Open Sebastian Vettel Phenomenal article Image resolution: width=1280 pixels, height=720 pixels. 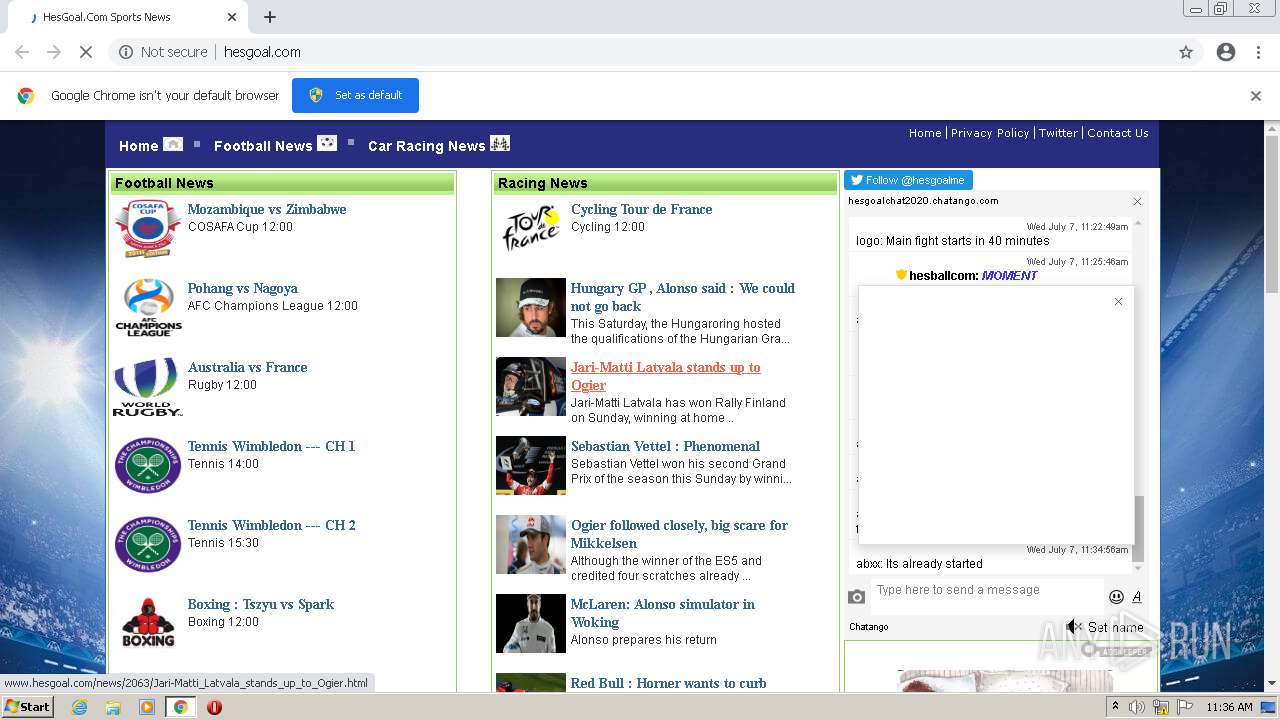click(665, 446)
